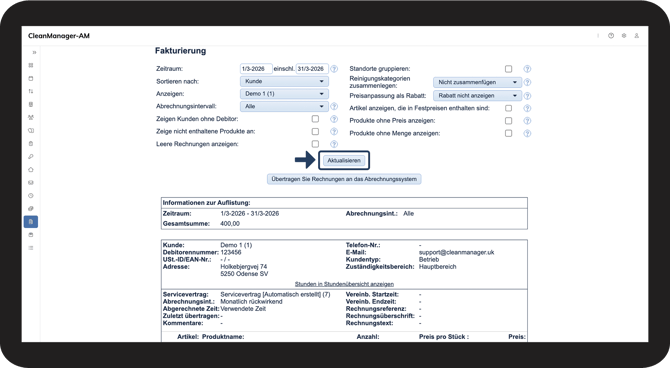Open the dashboard grid icon in sidebar
The width and height of the screenshot is (670, 368).
coord(31,65)
